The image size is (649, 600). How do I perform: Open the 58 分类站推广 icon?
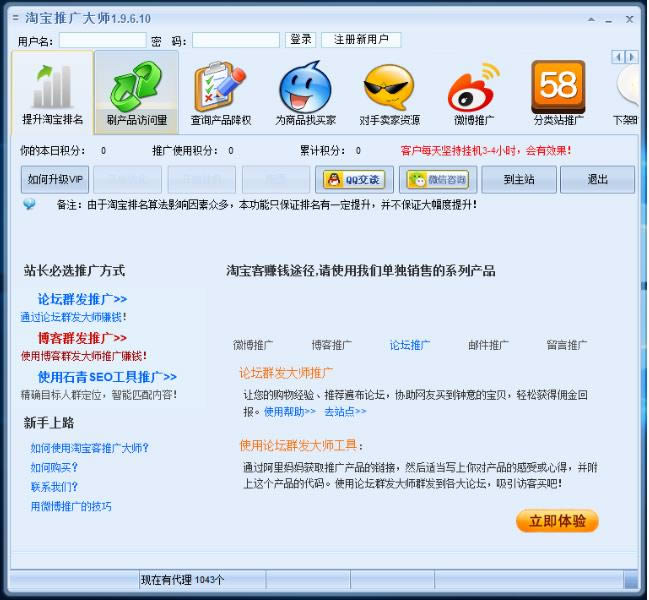(558, 94)
